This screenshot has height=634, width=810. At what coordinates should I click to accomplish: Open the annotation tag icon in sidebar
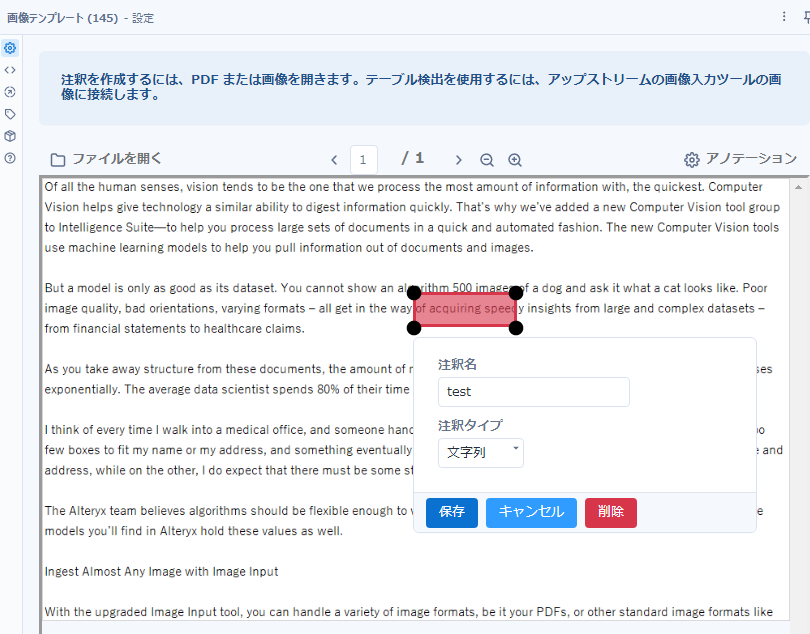tap(10, 114)
